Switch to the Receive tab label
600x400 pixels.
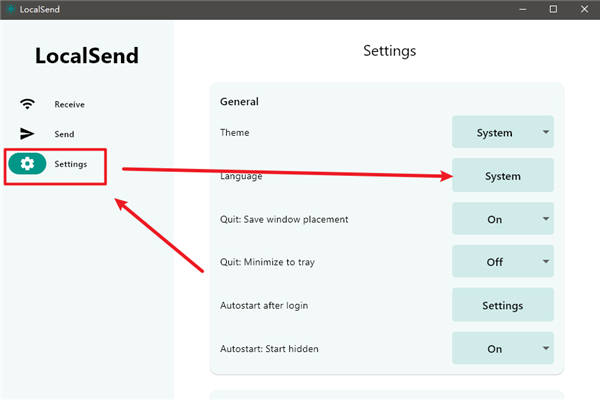coord(69,104)
